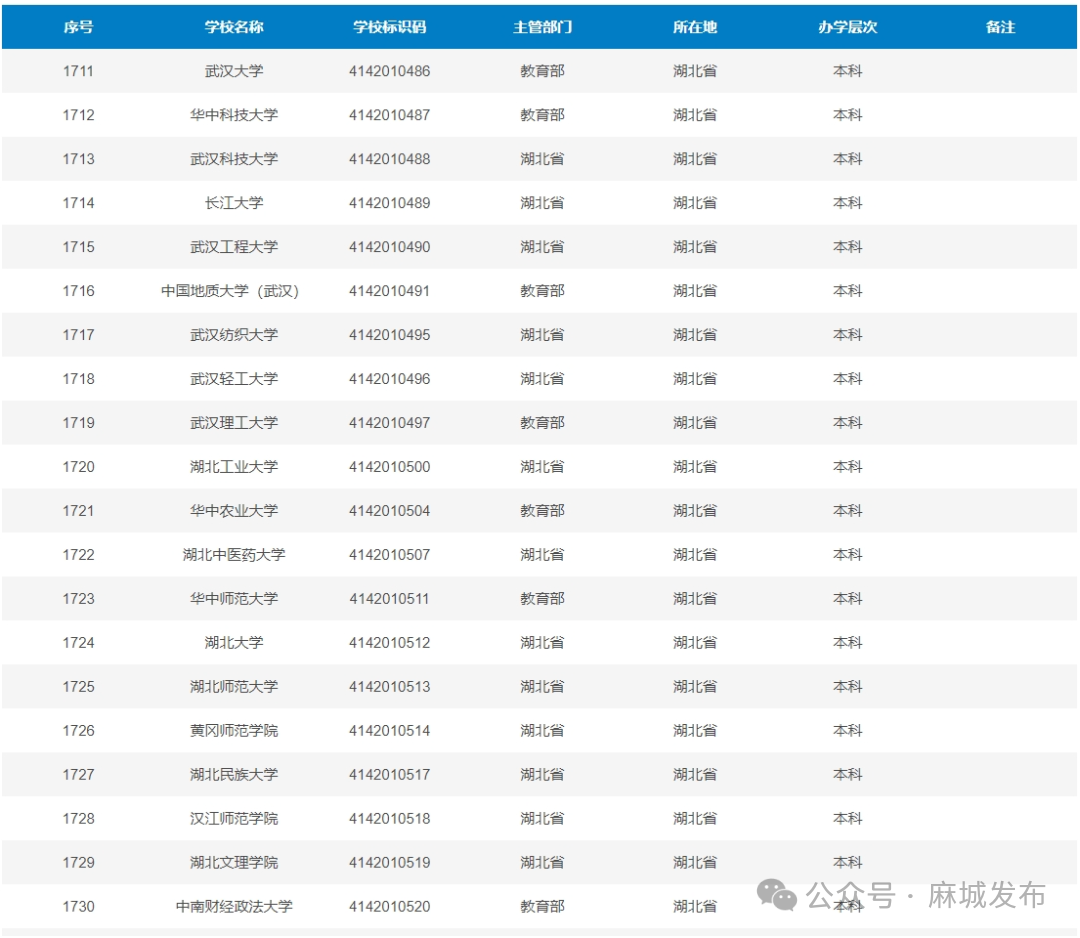The height and width of the screenshot is (938, 1080).
Task: Select the 中南财经政法大学 school name cell
Action: coord(234,907)
